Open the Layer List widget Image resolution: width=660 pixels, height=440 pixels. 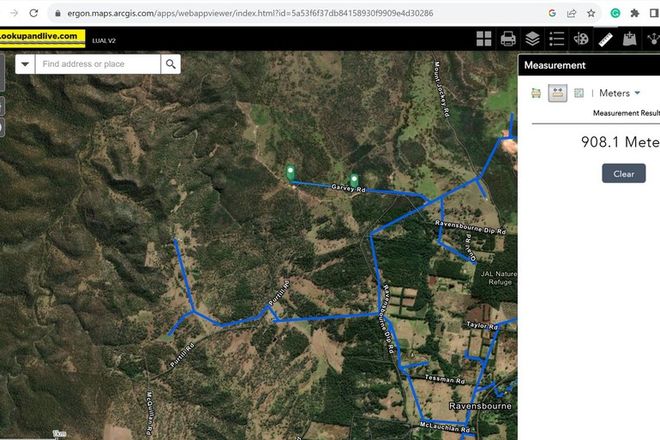point(532,39)
